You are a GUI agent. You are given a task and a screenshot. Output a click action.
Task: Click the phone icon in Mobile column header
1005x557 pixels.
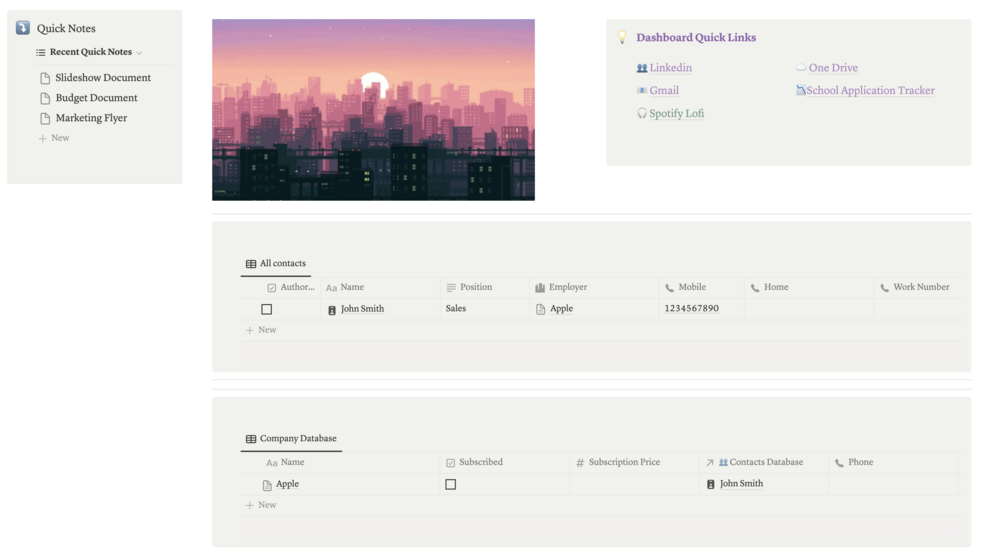669,288
